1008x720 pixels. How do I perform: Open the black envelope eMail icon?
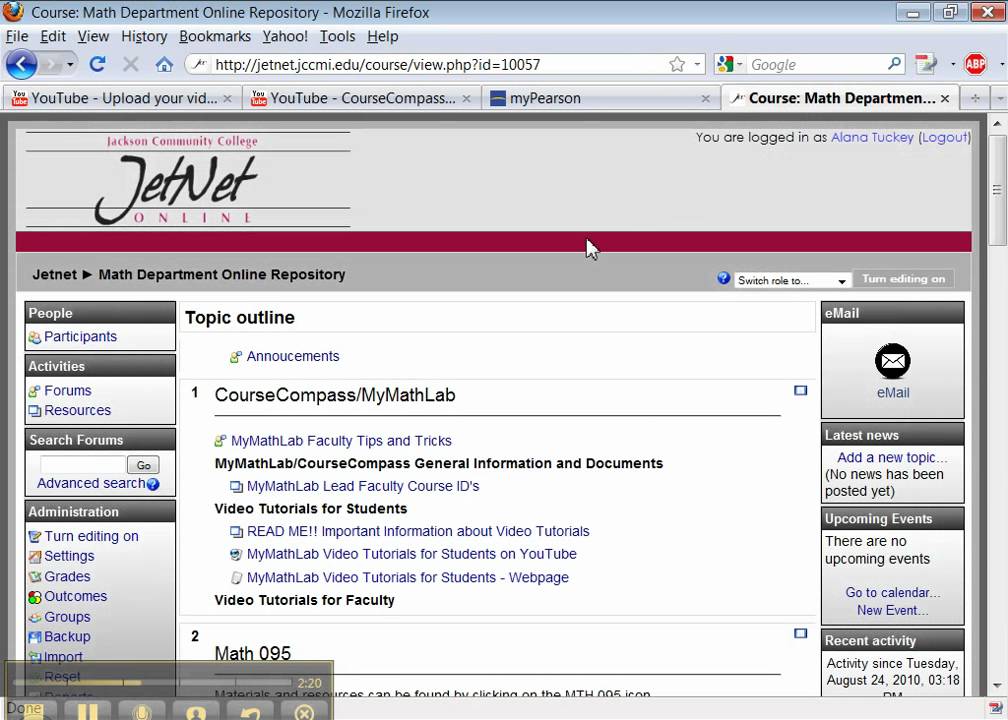tap(893, 361)
